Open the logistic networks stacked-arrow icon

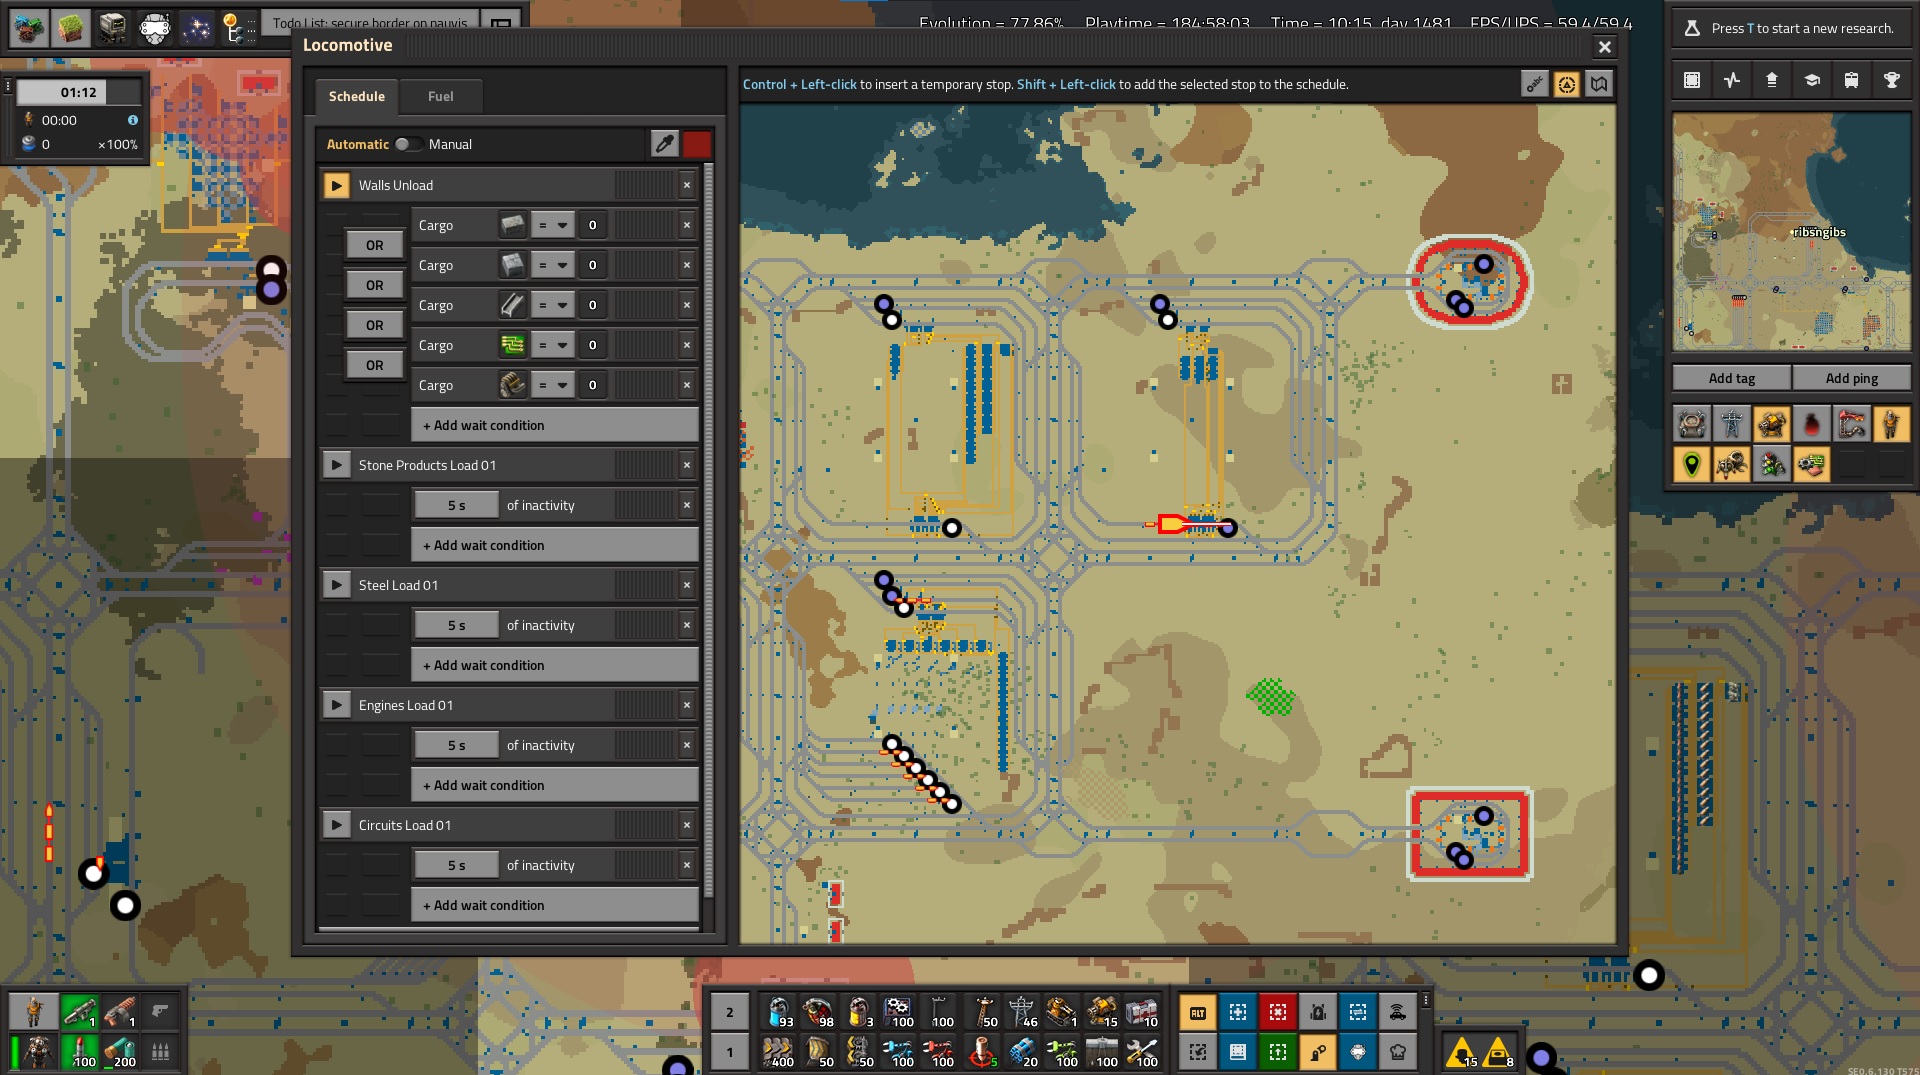(x=1771, y=80)
